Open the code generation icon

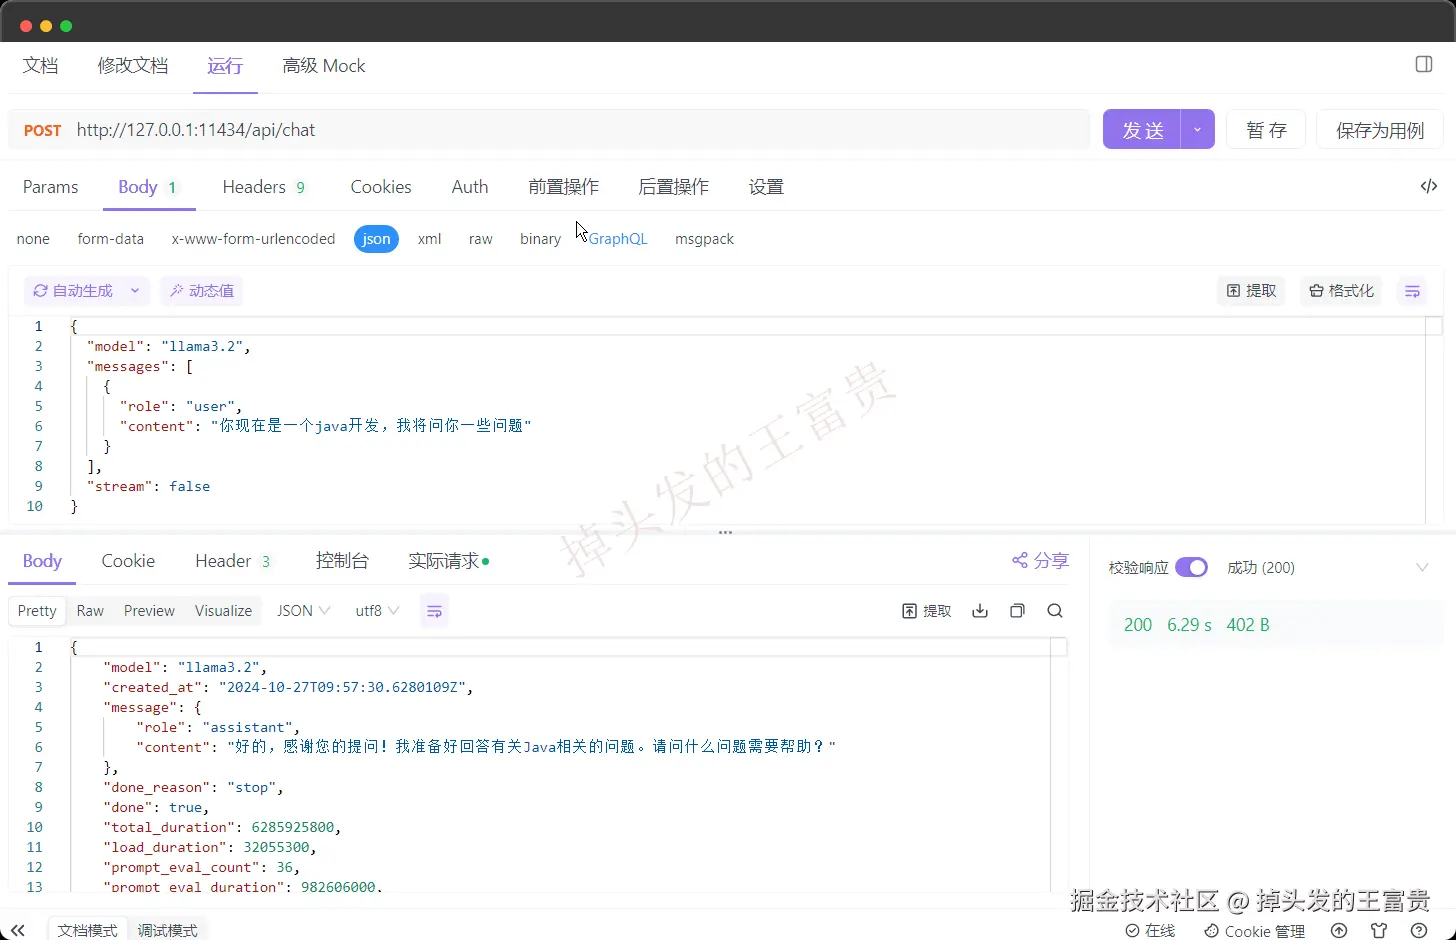(x=1429, y=186)
